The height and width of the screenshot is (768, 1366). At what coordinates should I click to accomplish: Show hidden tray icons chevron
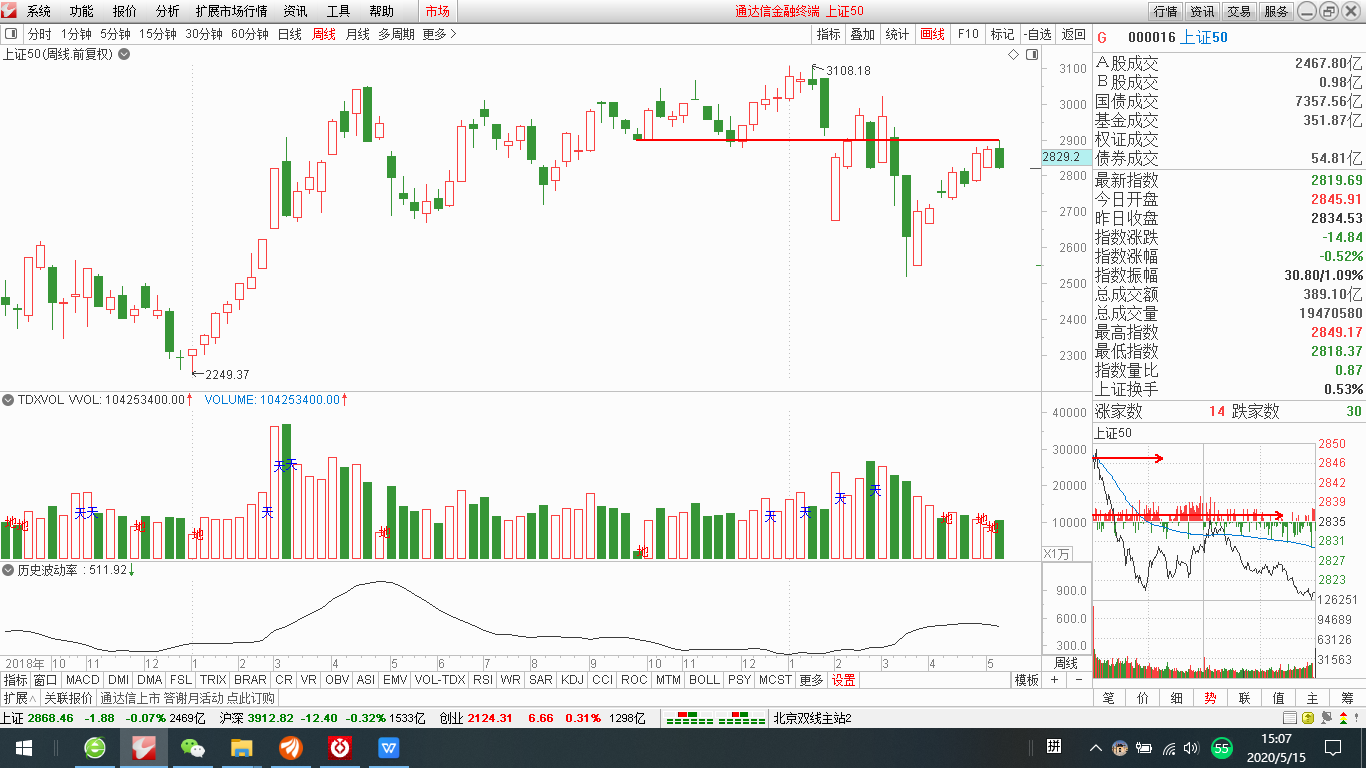(1097, 747)
